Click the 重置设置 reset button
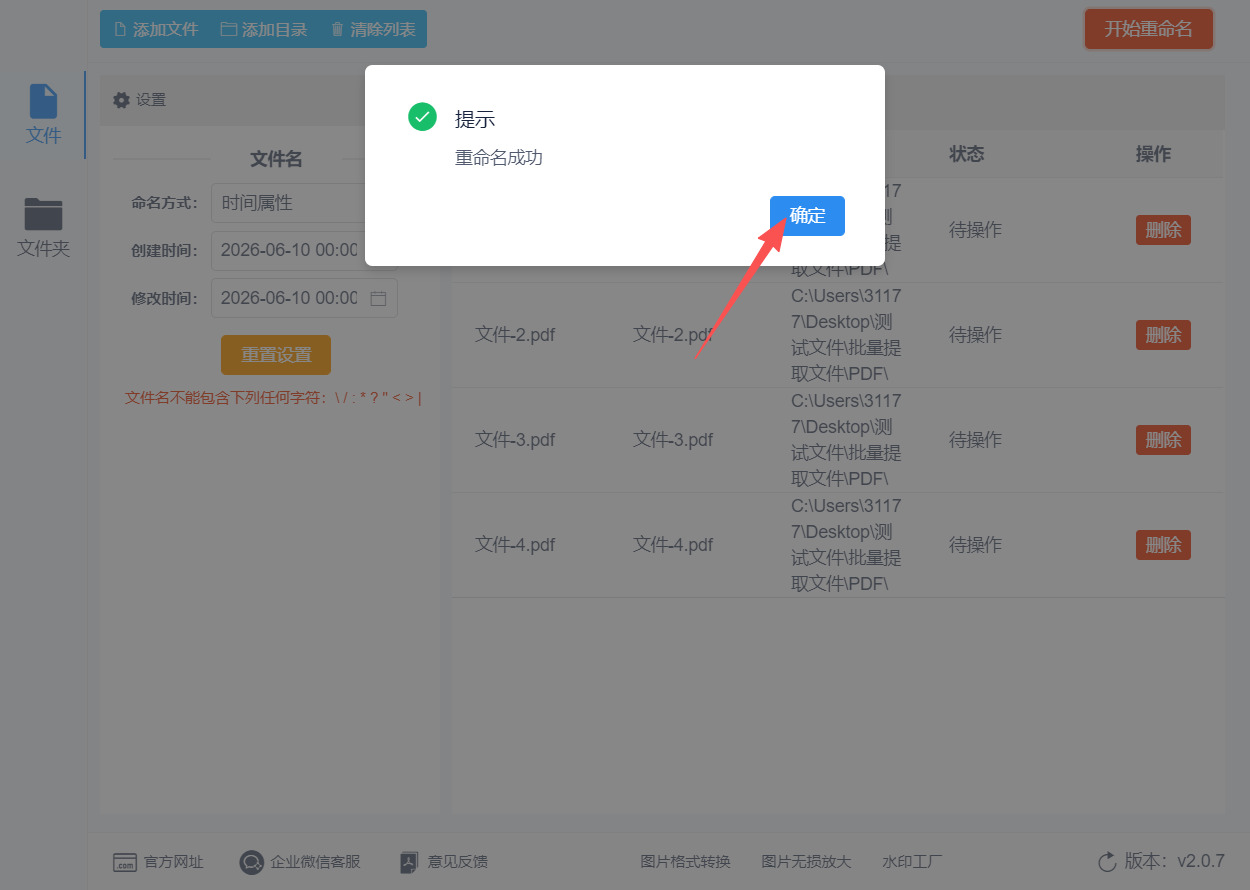The width and height of the screenshot is (1250, 890). pos(276,355)
